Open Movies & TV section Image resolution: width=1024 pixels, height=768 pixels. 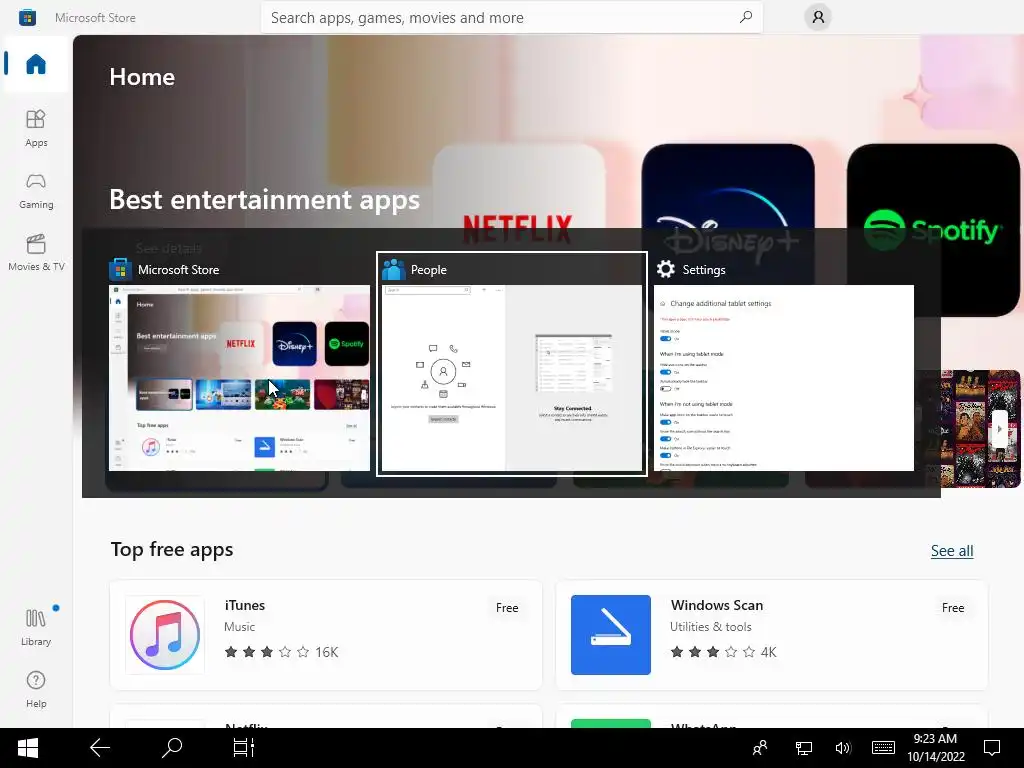[36, 252]
